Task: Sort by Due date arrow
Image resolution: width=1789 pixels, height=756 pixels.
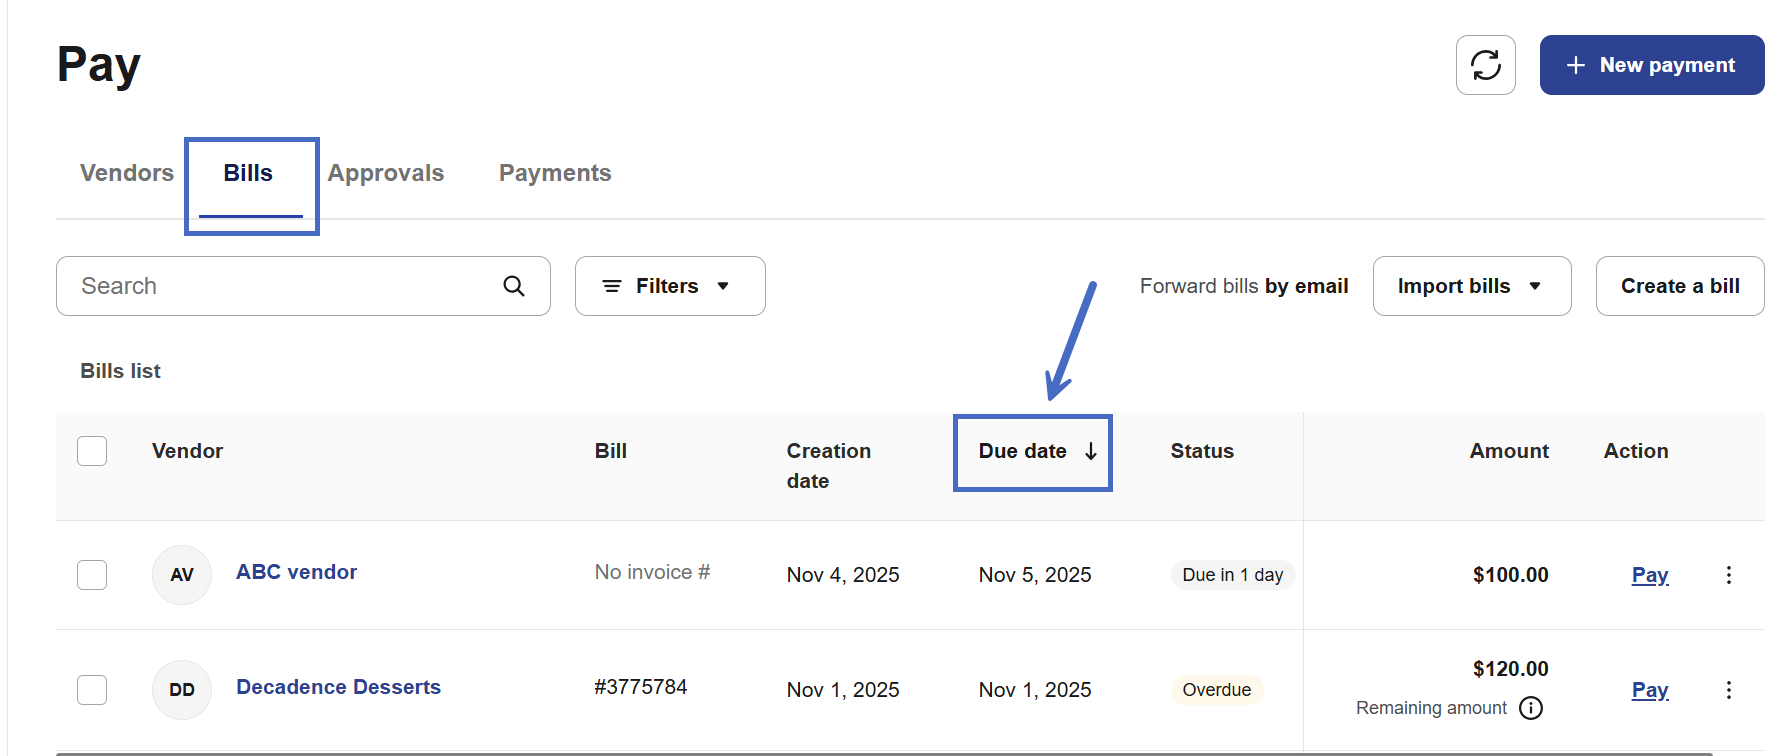Action: click(1091, 452)
